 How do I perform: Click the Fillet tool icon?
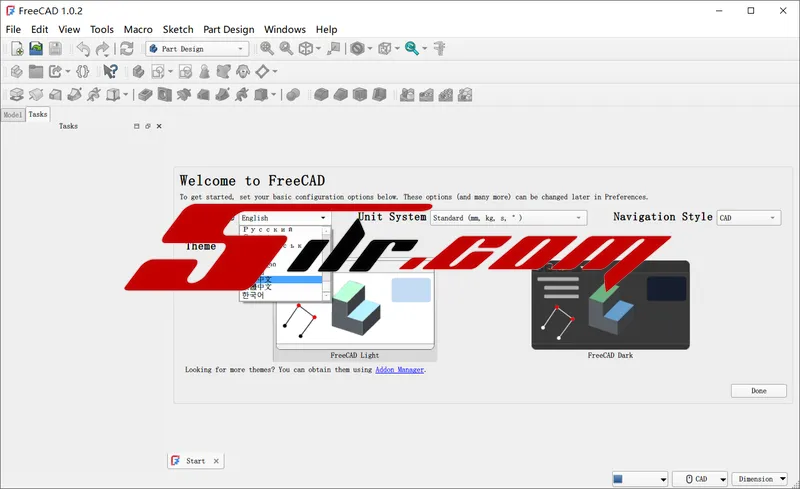(321, 94)
